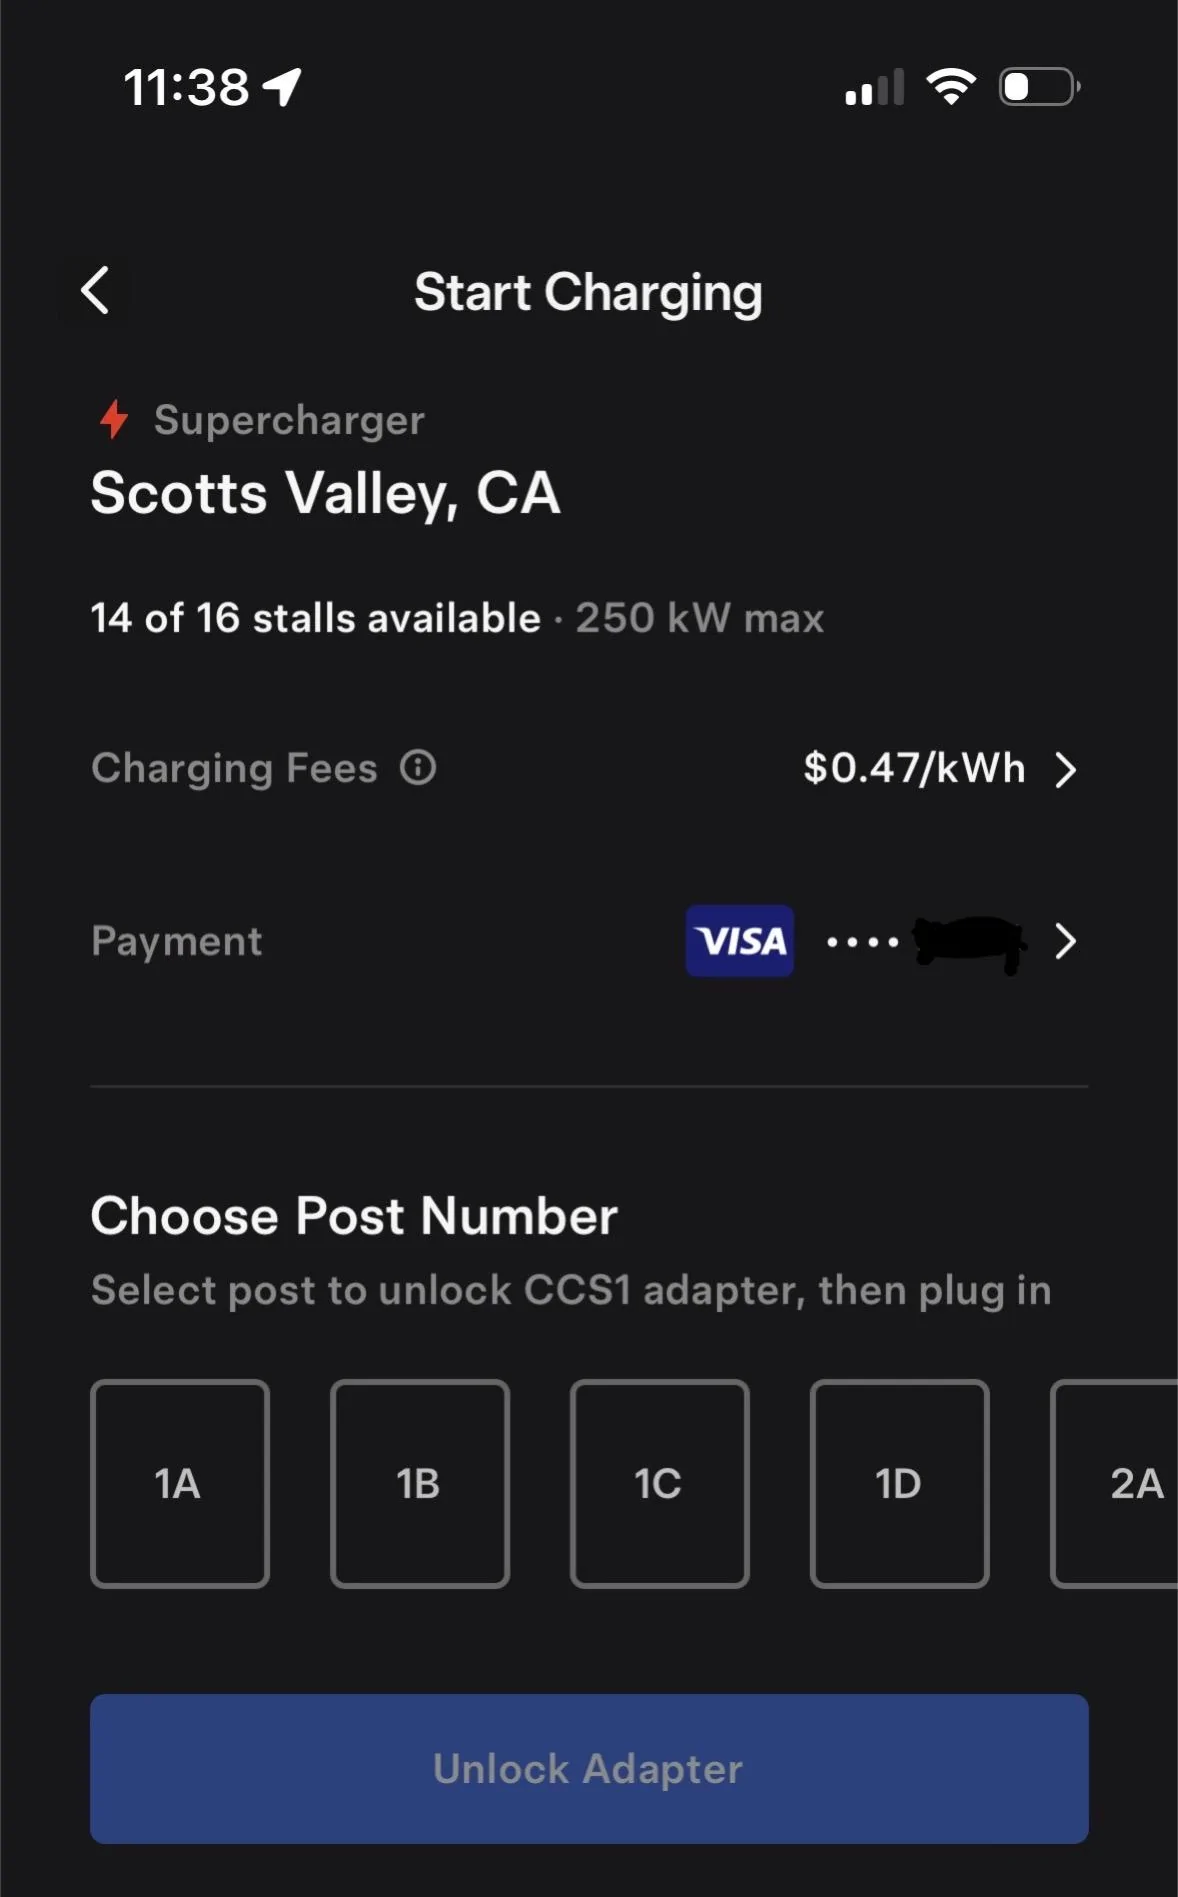
Task: Open the Charging Fees info icon
Action: coord(418,768)
